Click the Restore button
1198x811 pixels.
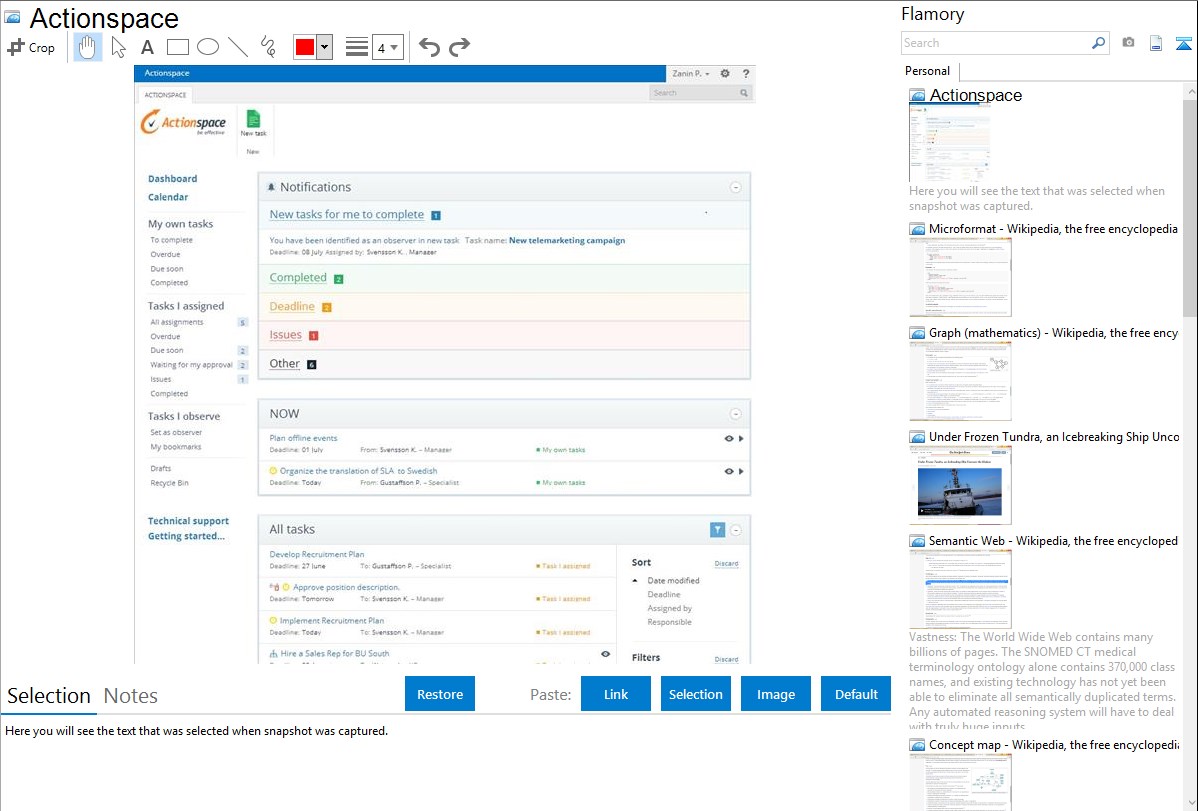tap(440, 694)
